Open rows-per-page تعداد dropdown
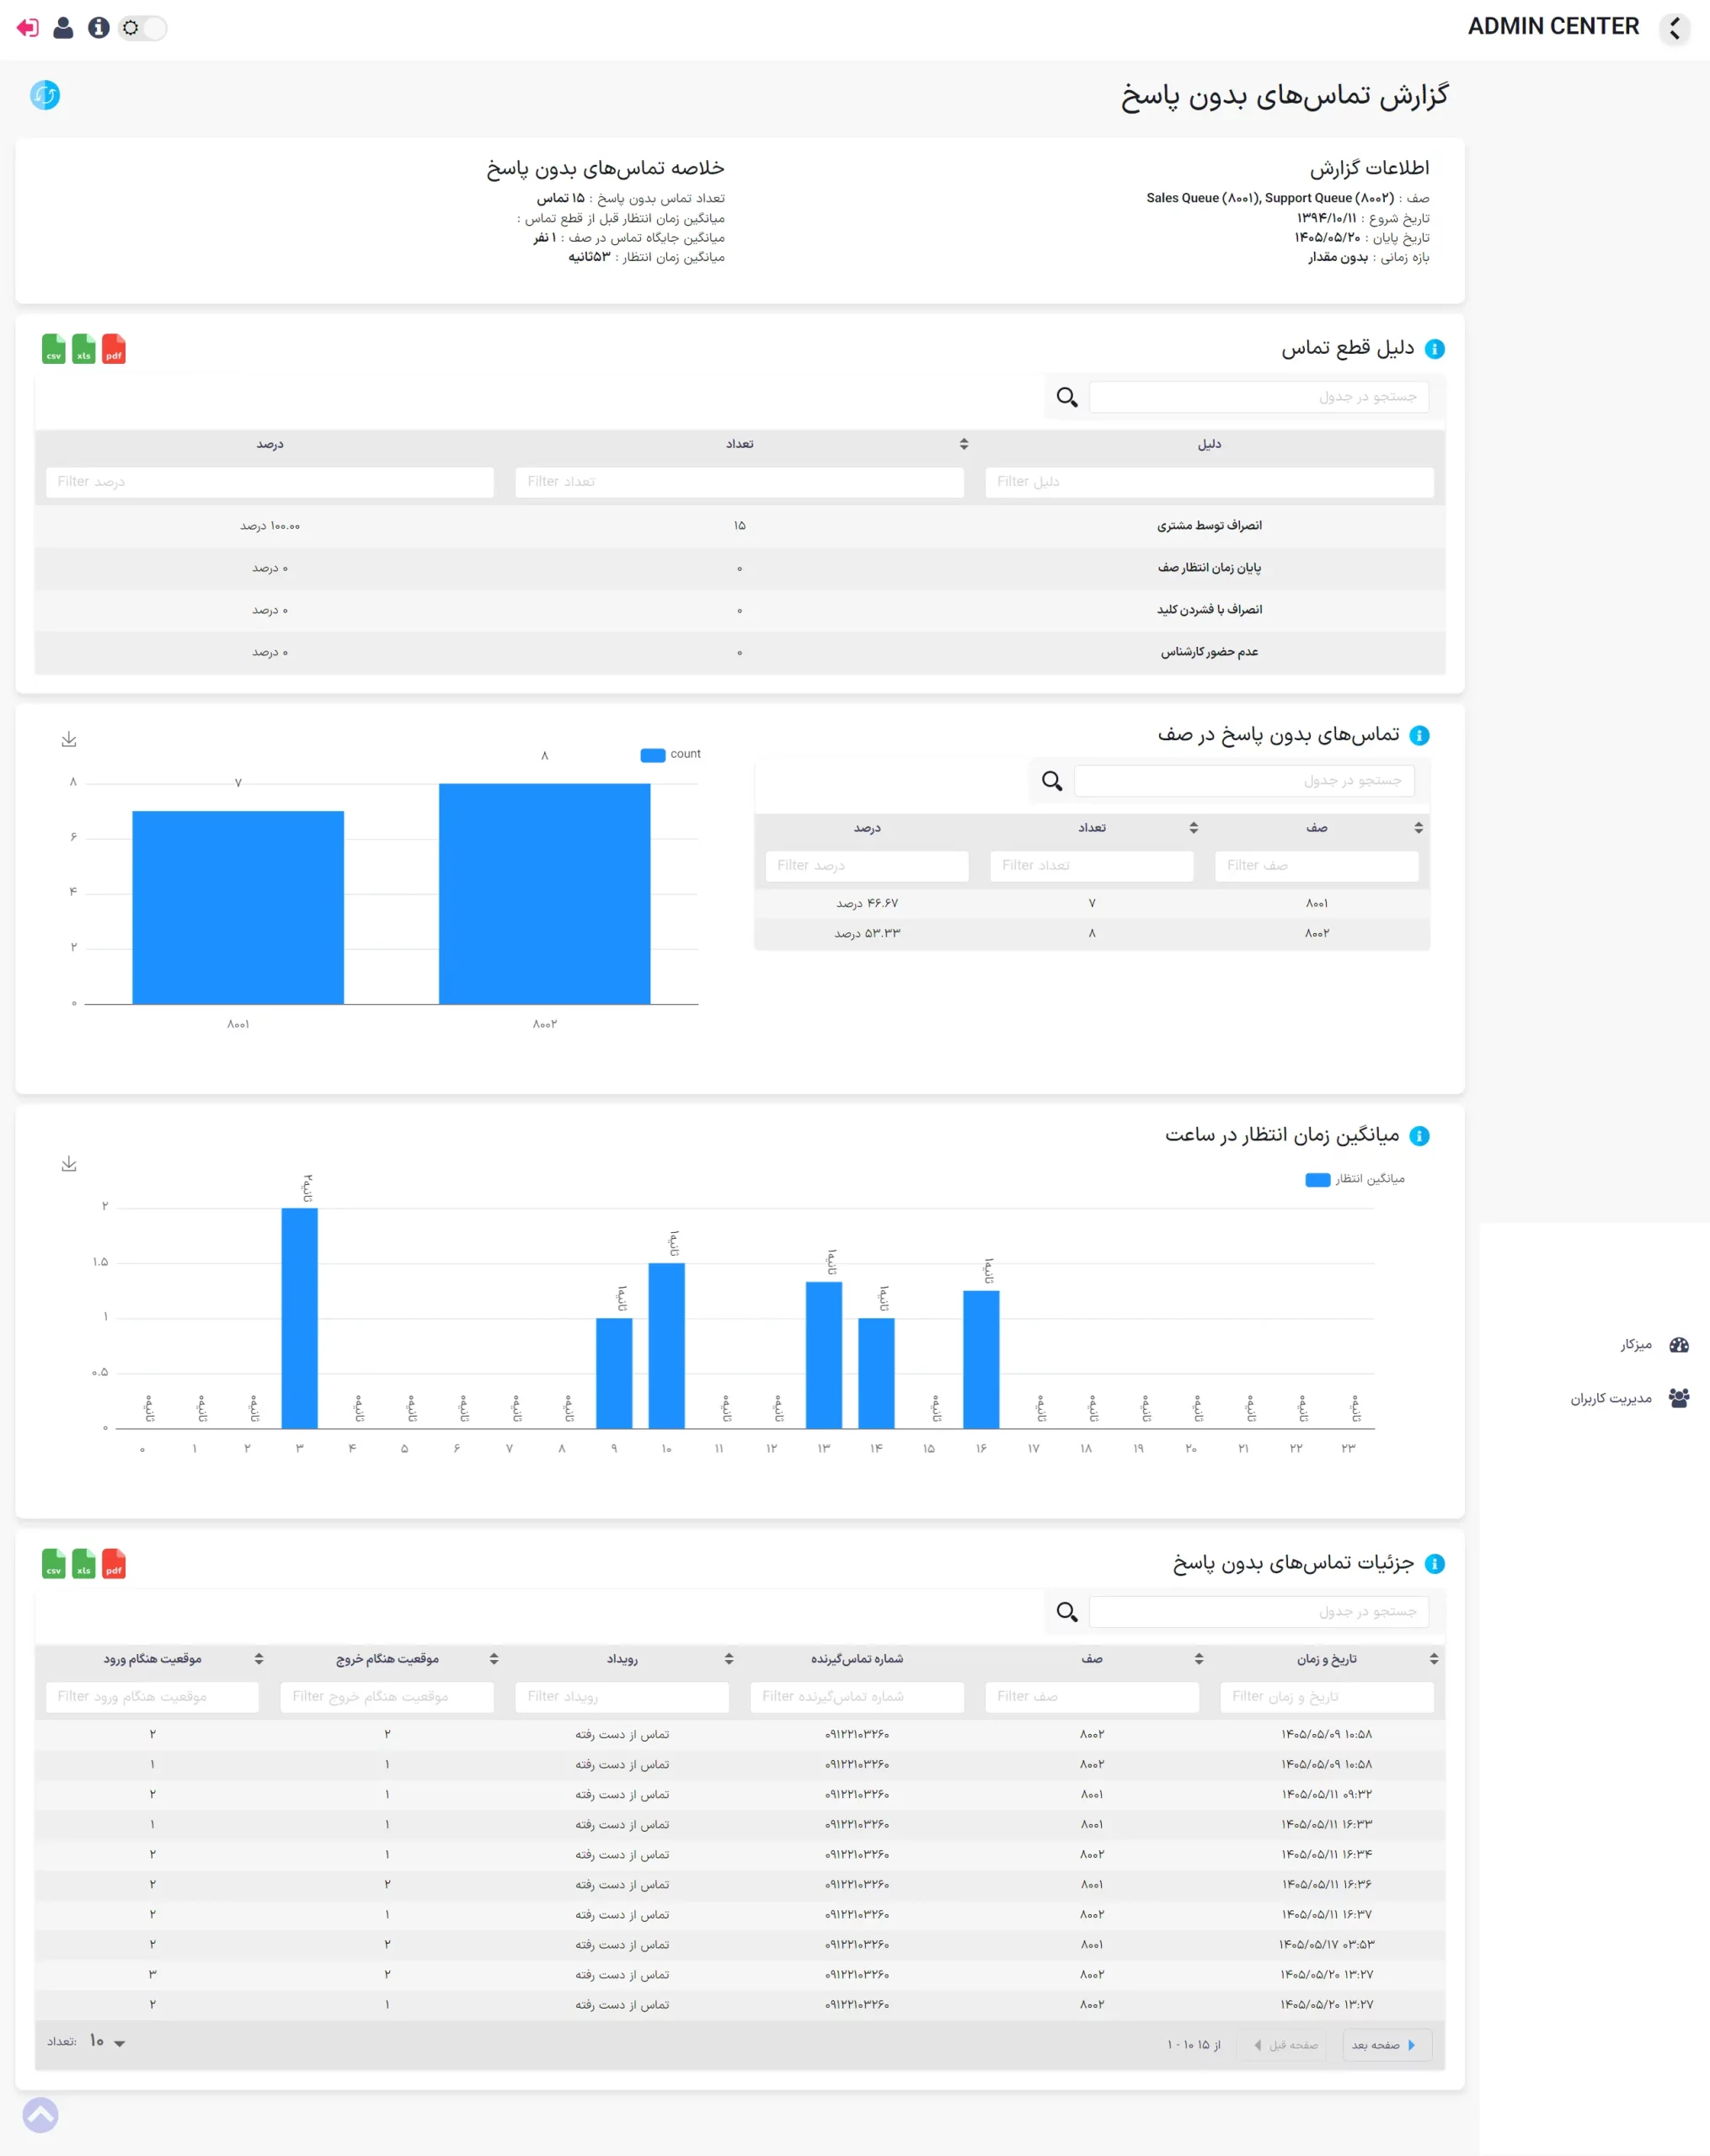Viewport: 1710px width, 2156px height. coord(107,2042)
